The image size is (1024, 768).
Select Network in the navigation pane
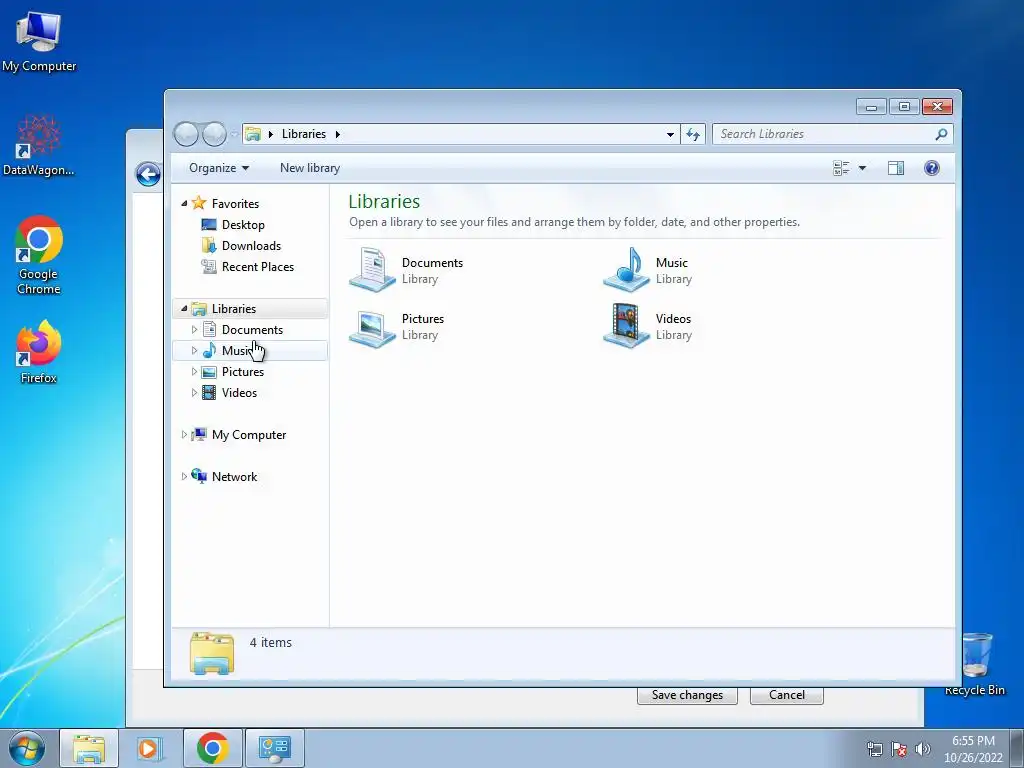pyautogui.click(x=234, y=477)
